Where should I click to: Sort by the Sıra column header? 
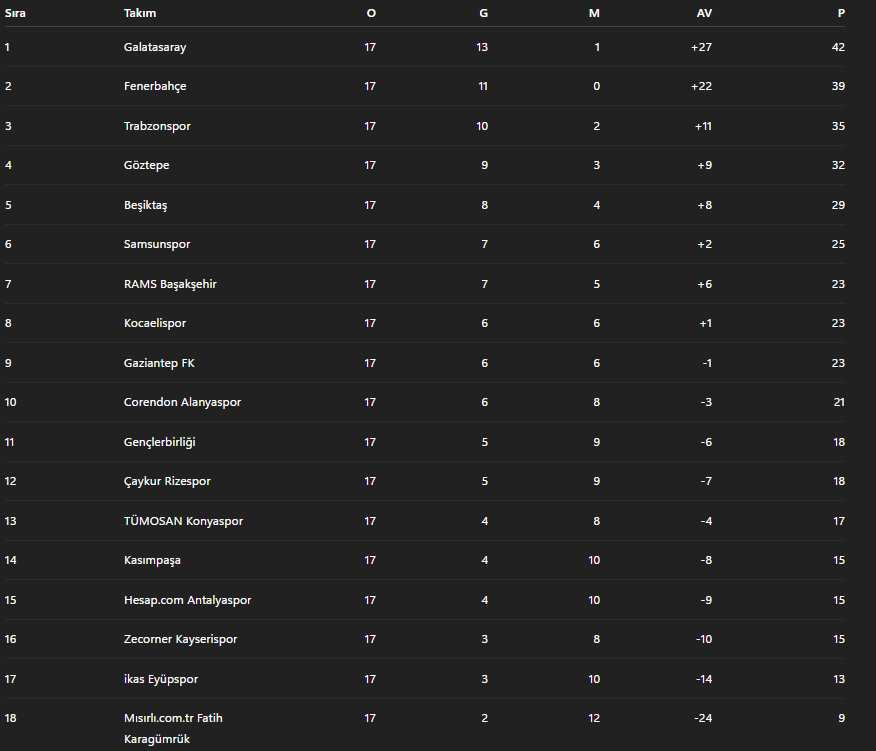[15, 13]
